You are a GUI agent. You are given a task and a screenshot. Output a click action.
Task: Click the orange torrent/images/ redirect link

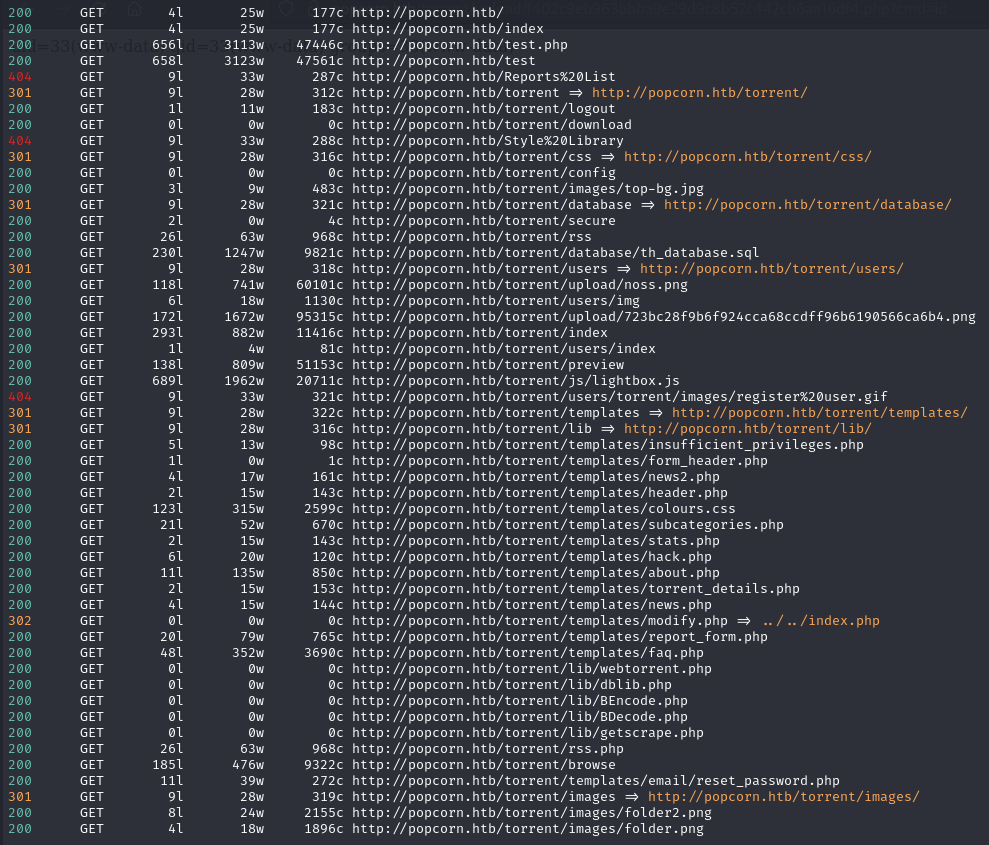(783, 797)
